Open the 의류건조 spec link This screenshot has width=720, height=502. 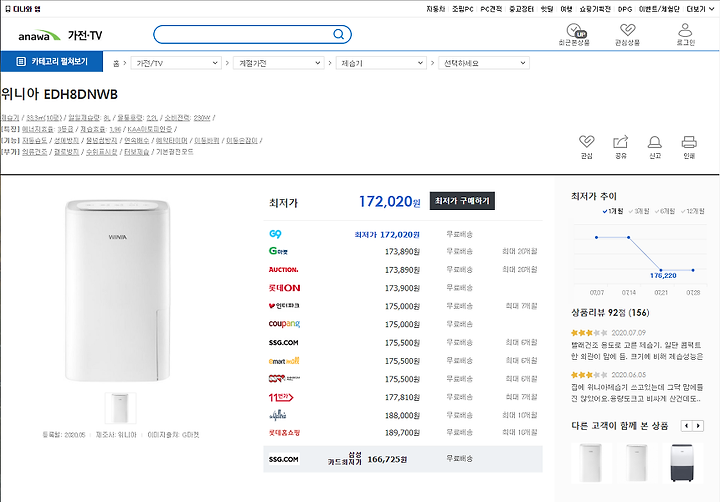(x=34, y=152)
